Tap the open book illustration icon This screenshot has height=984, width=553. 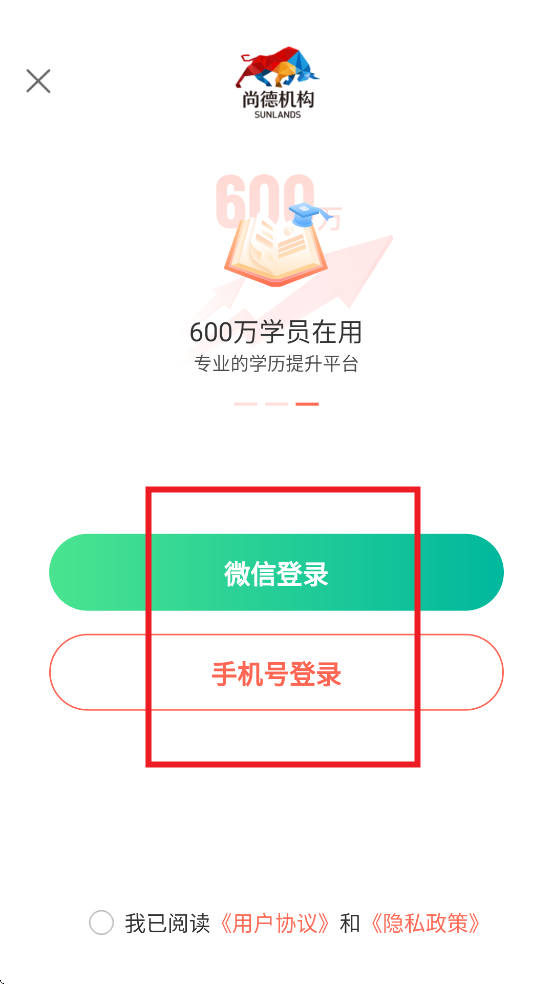click(x=275, y=250)
